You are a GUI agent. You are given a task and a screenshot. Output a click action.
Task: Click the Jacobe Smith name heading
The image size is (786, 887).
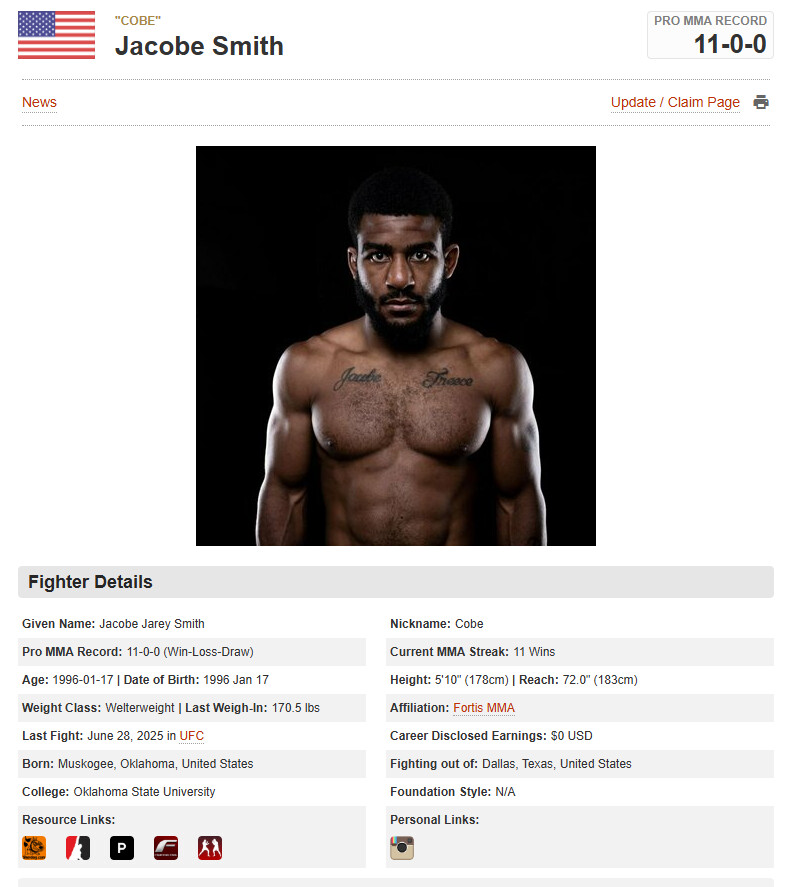coord(199,46)
